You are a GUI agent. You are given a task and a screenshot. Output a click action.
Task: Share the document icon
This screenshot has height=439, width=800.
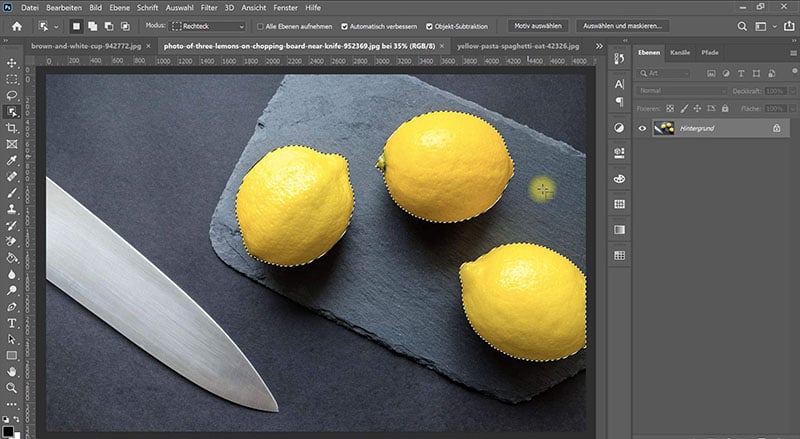pyautogui.click(x=789, y=26)
